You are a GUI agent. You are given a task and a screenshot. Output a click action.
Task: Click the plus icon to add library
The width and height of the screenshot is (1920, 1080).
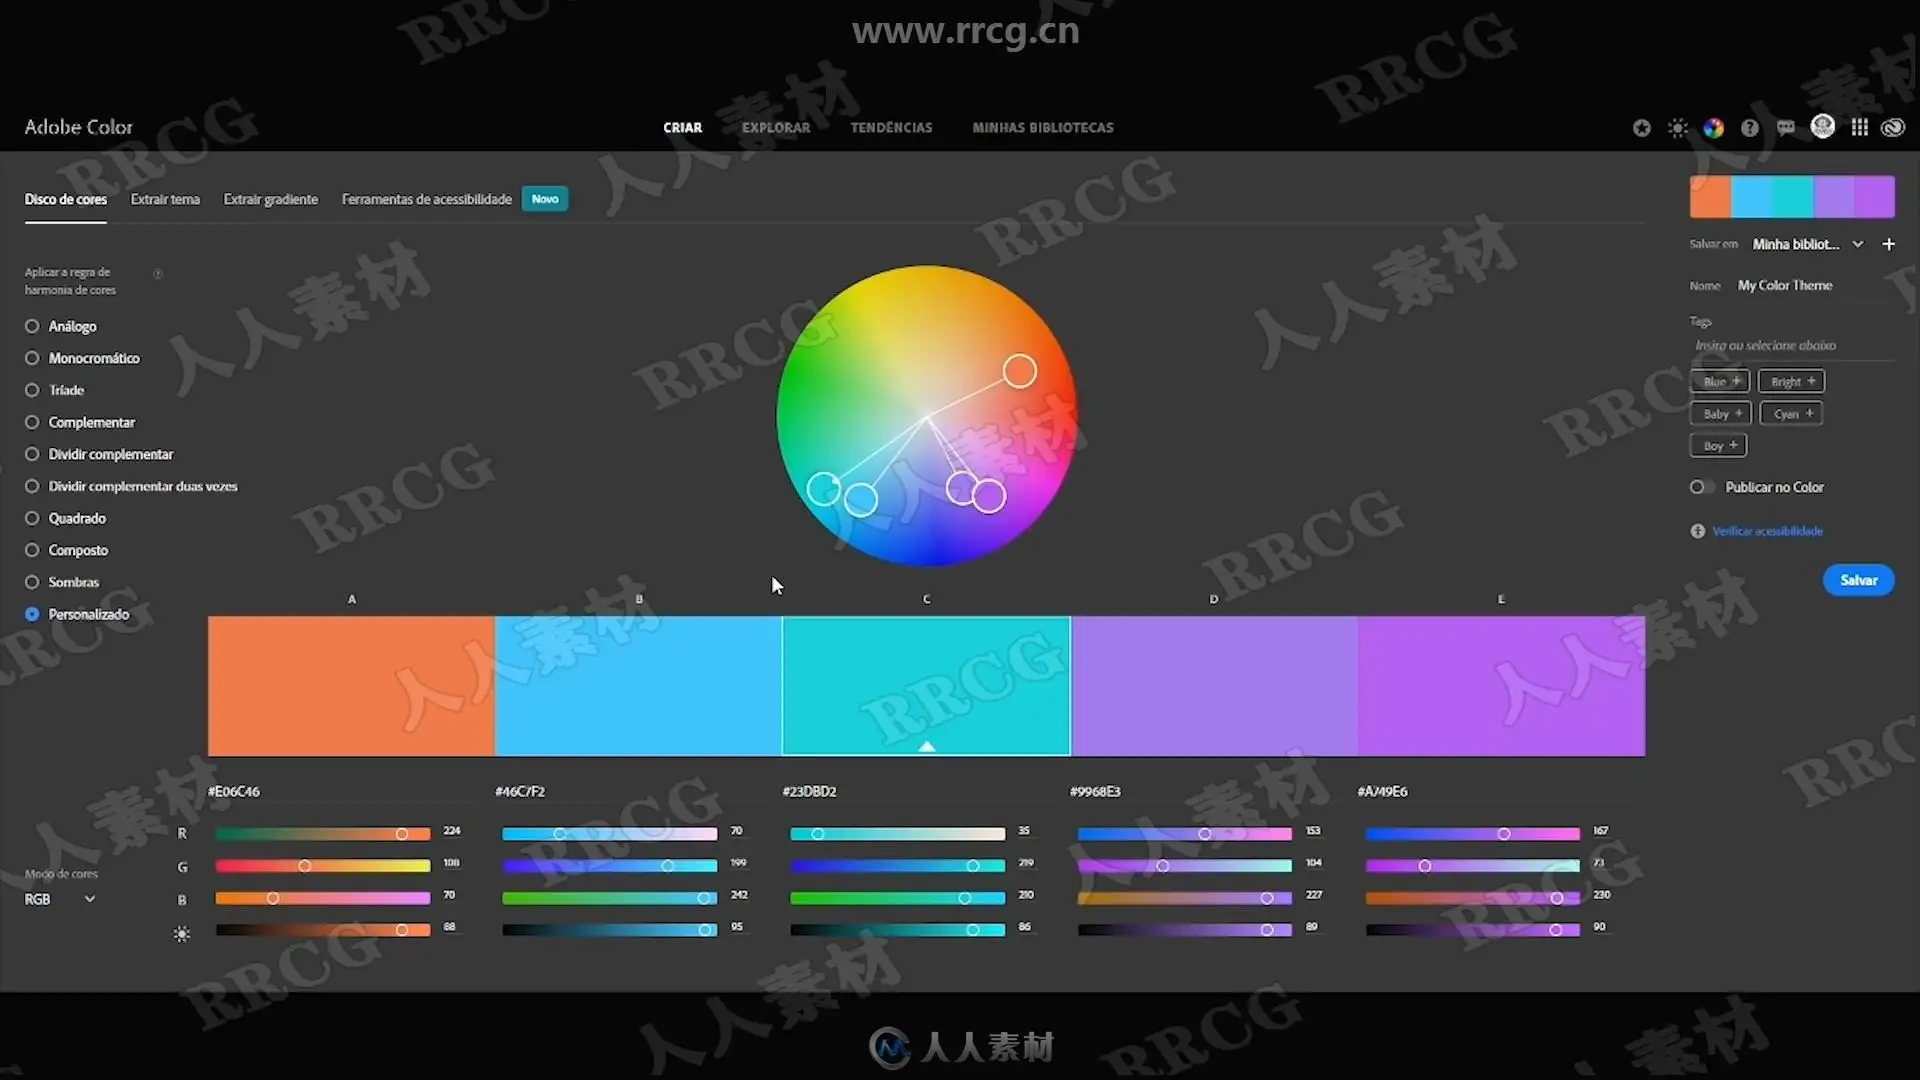[x=1888, y=244]
